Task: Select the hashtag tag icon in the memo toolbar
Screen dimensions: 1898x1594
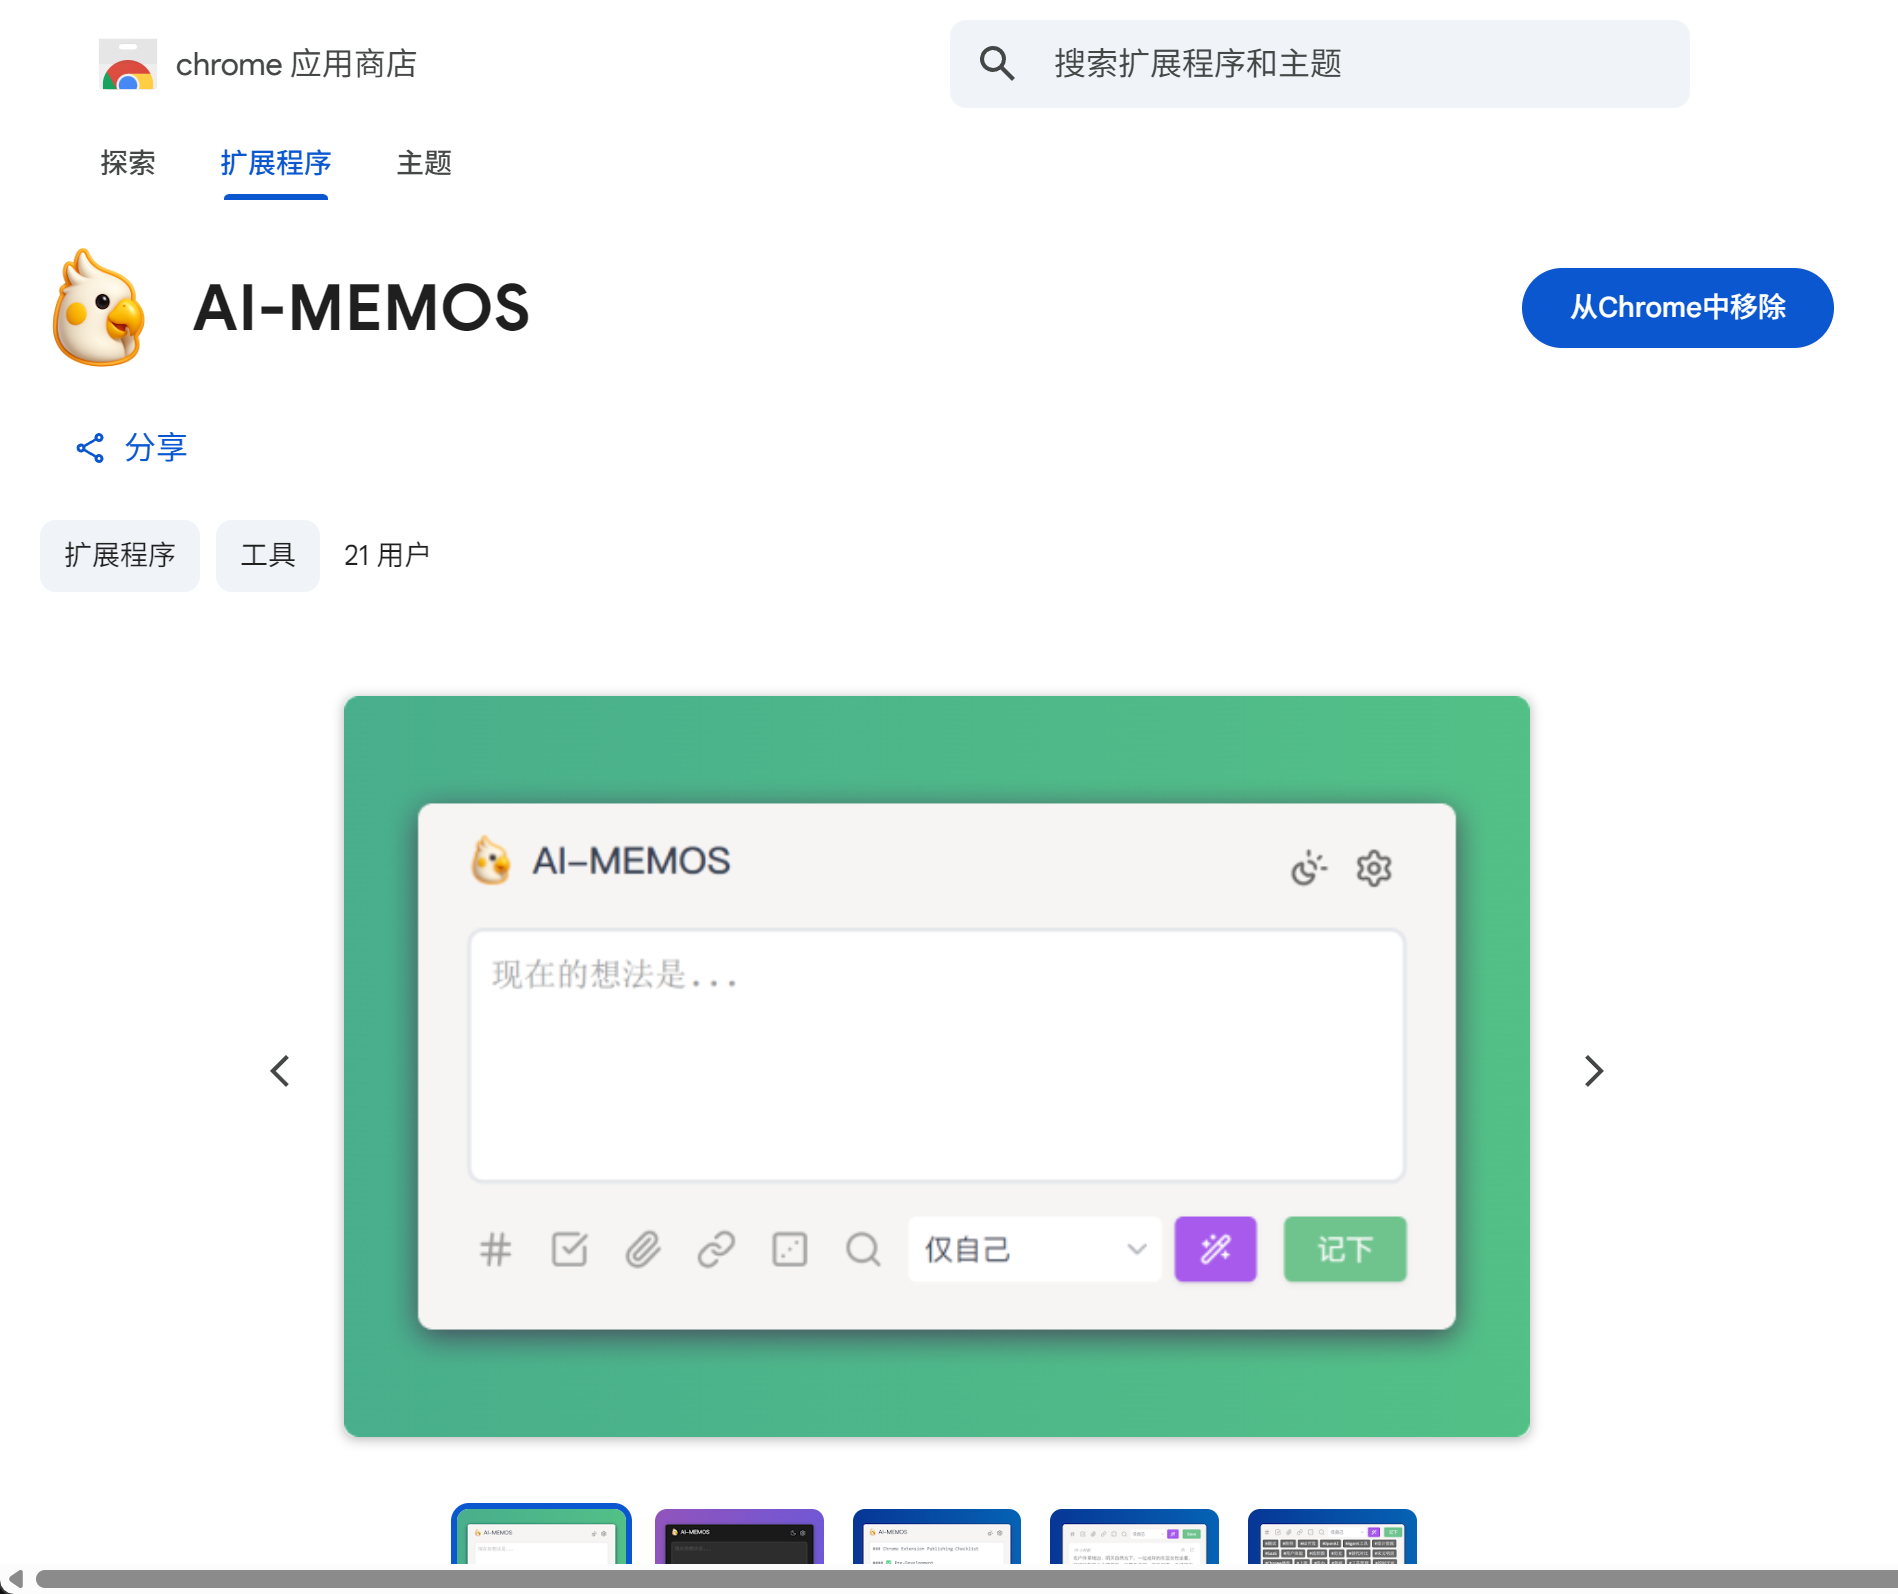Action: (x=495, y=1249)
